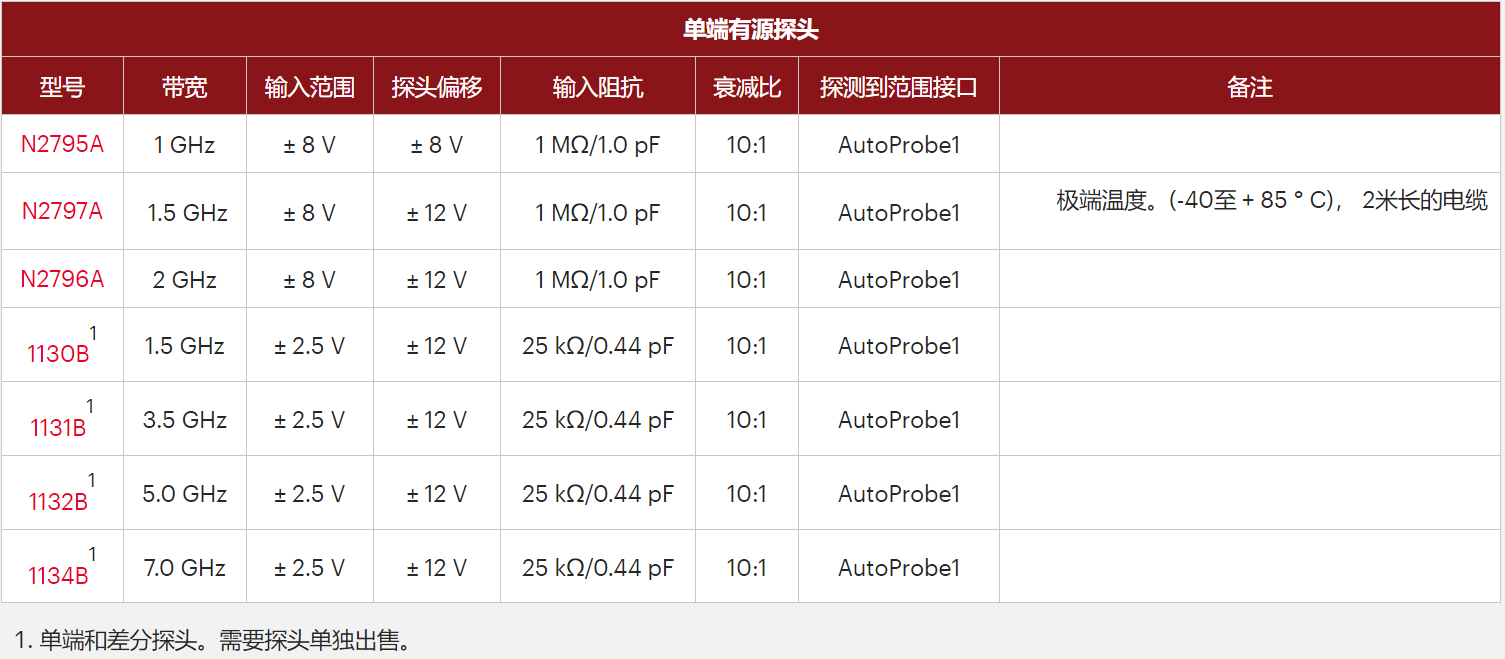Click the 1134B model link
This screenshot has height=659, width=1505.
tap(58, 575)
